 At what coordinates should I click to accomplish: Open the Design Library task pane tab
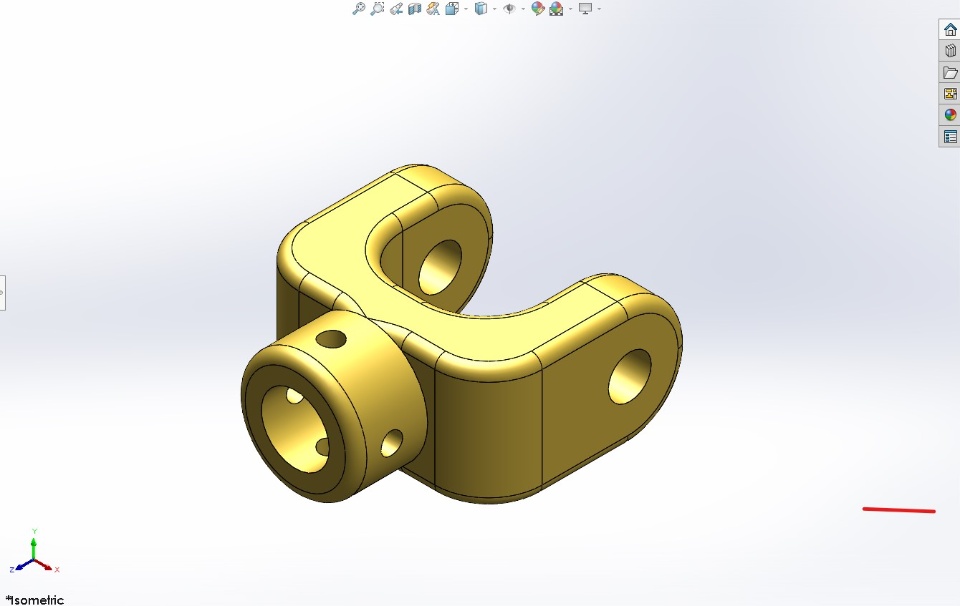[950, 51]
